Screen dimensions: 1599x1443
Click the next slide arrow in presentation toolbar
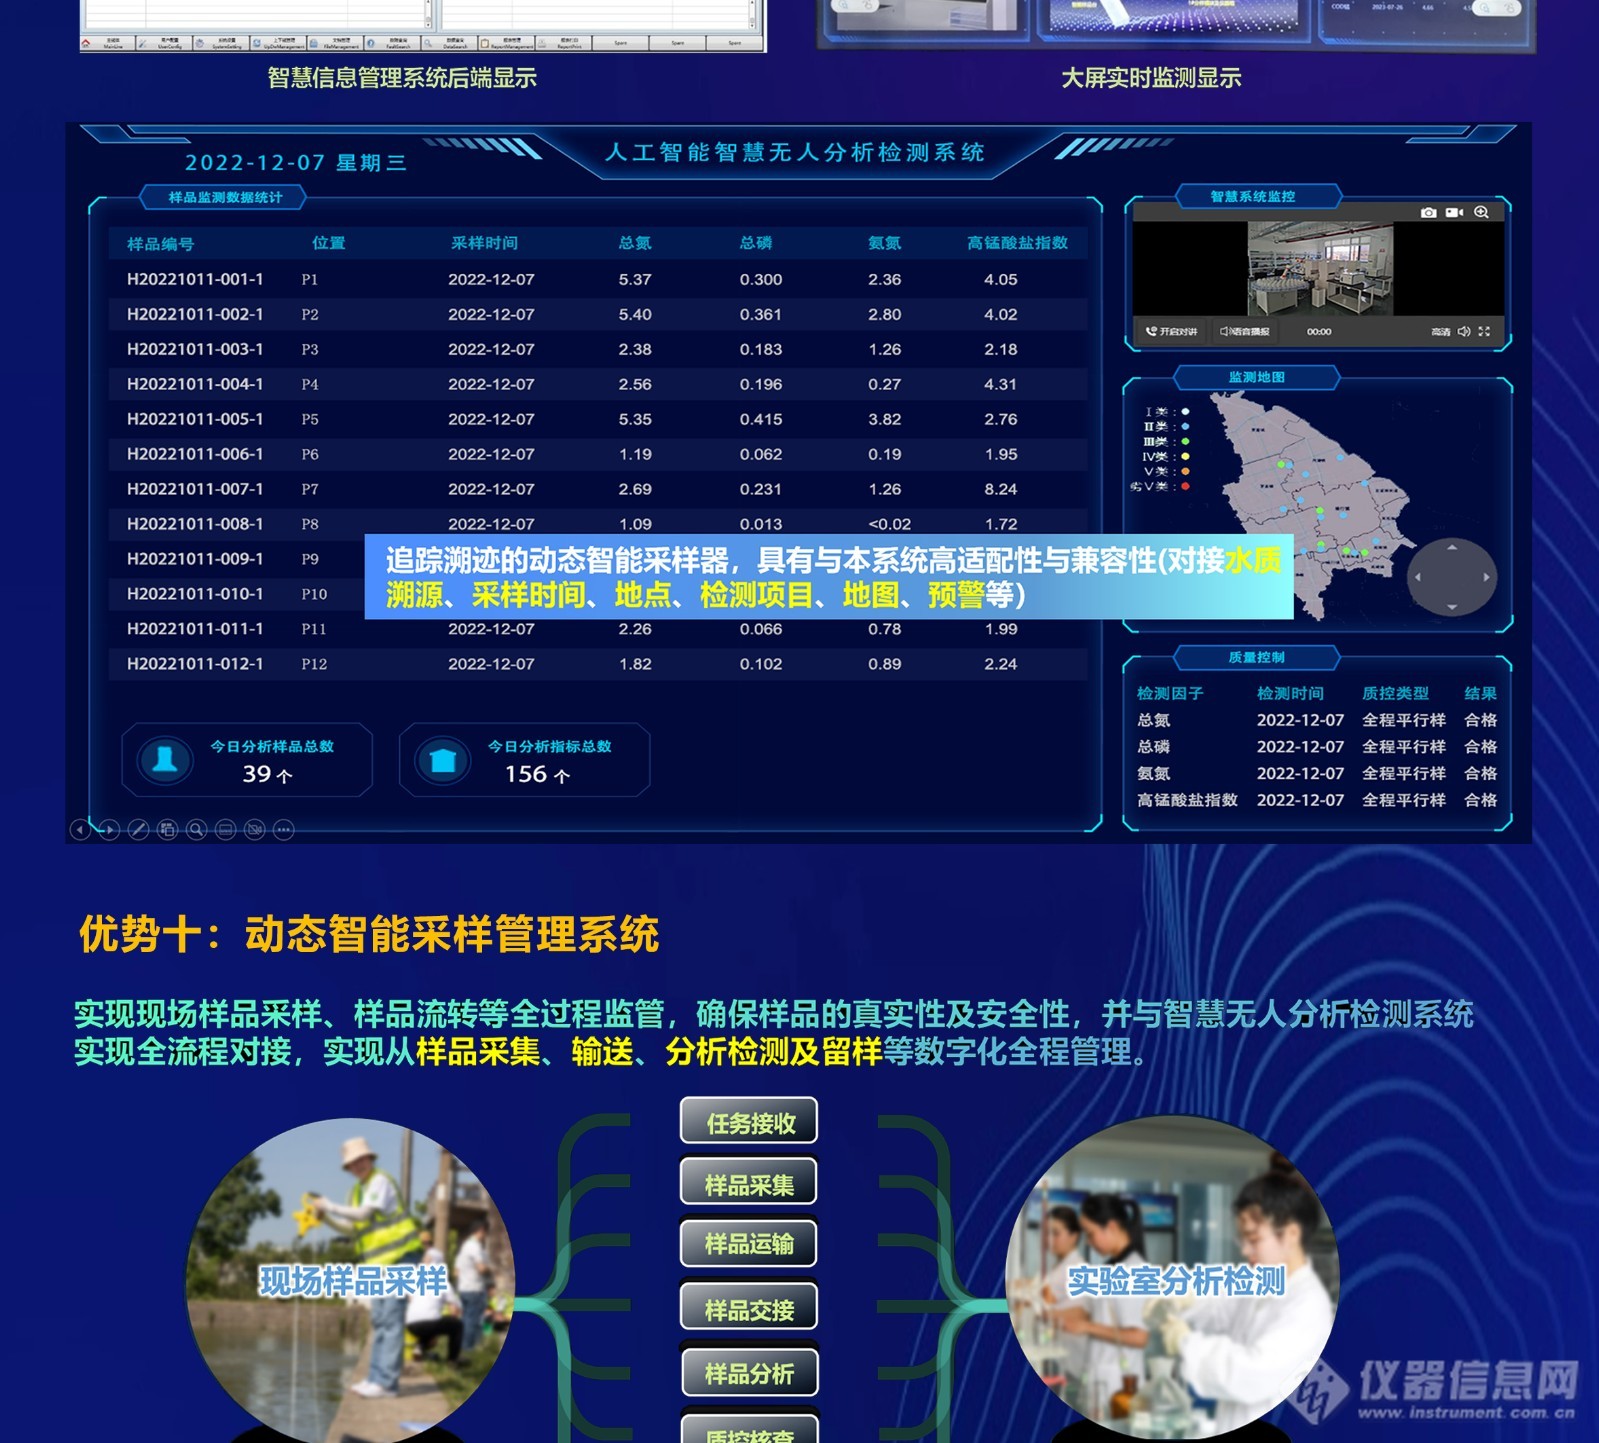tap(109, 829)
